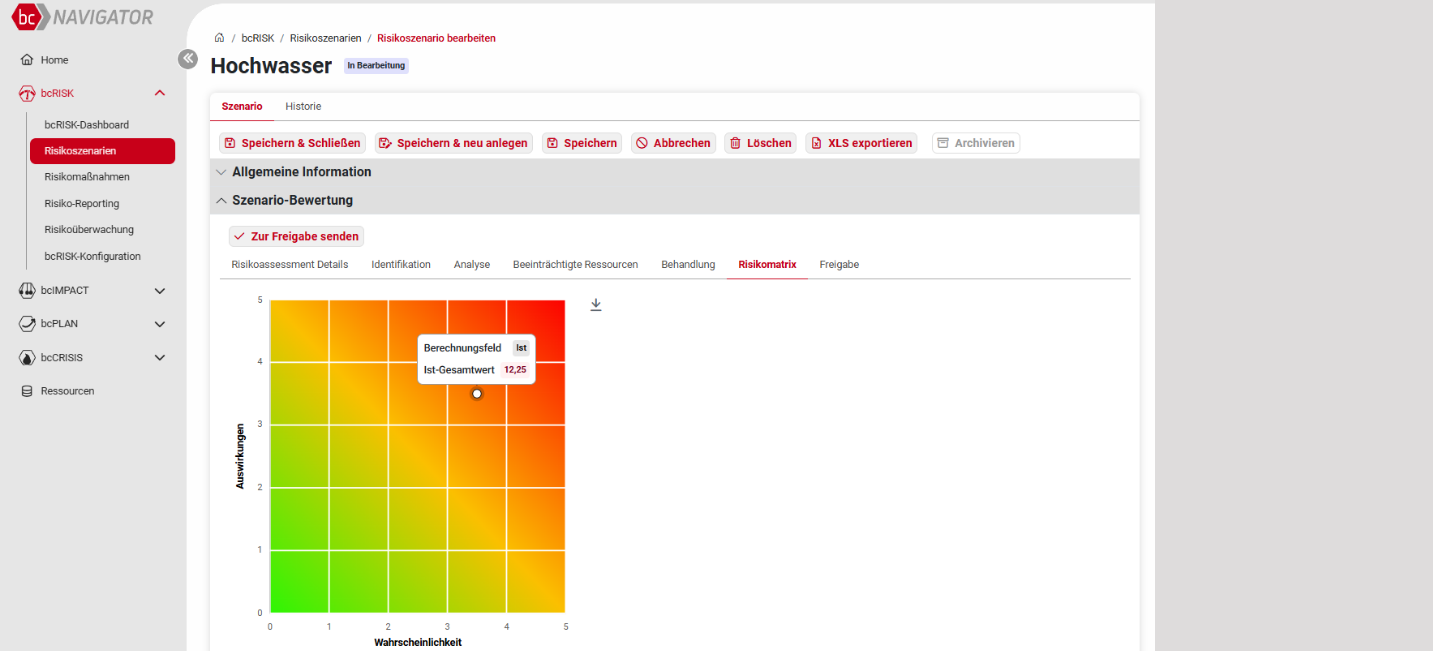Viewport: 1433px width, 651px height.
Task: Collapse the bcRISK menu chevron
Action: (160, 93)
